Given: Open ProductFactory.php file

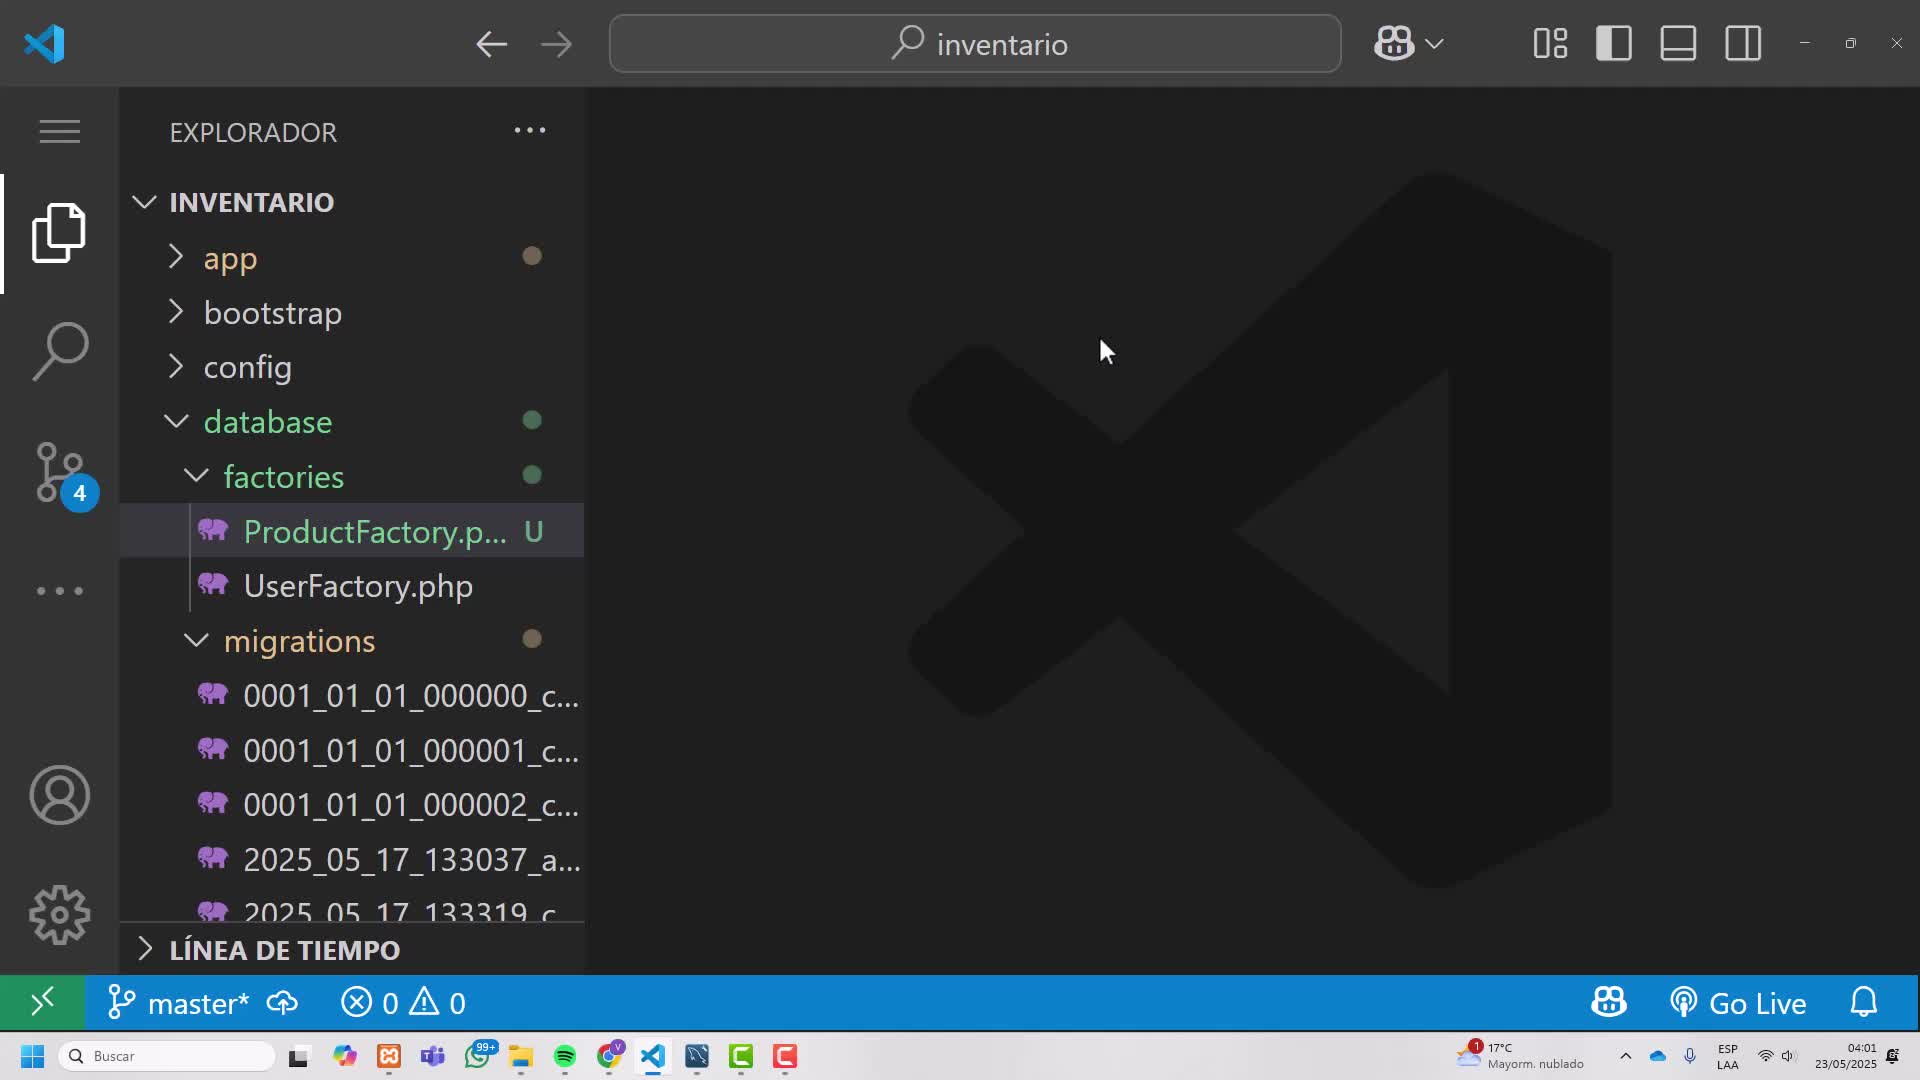Looking at the screenshot, I should coord(352,531).
